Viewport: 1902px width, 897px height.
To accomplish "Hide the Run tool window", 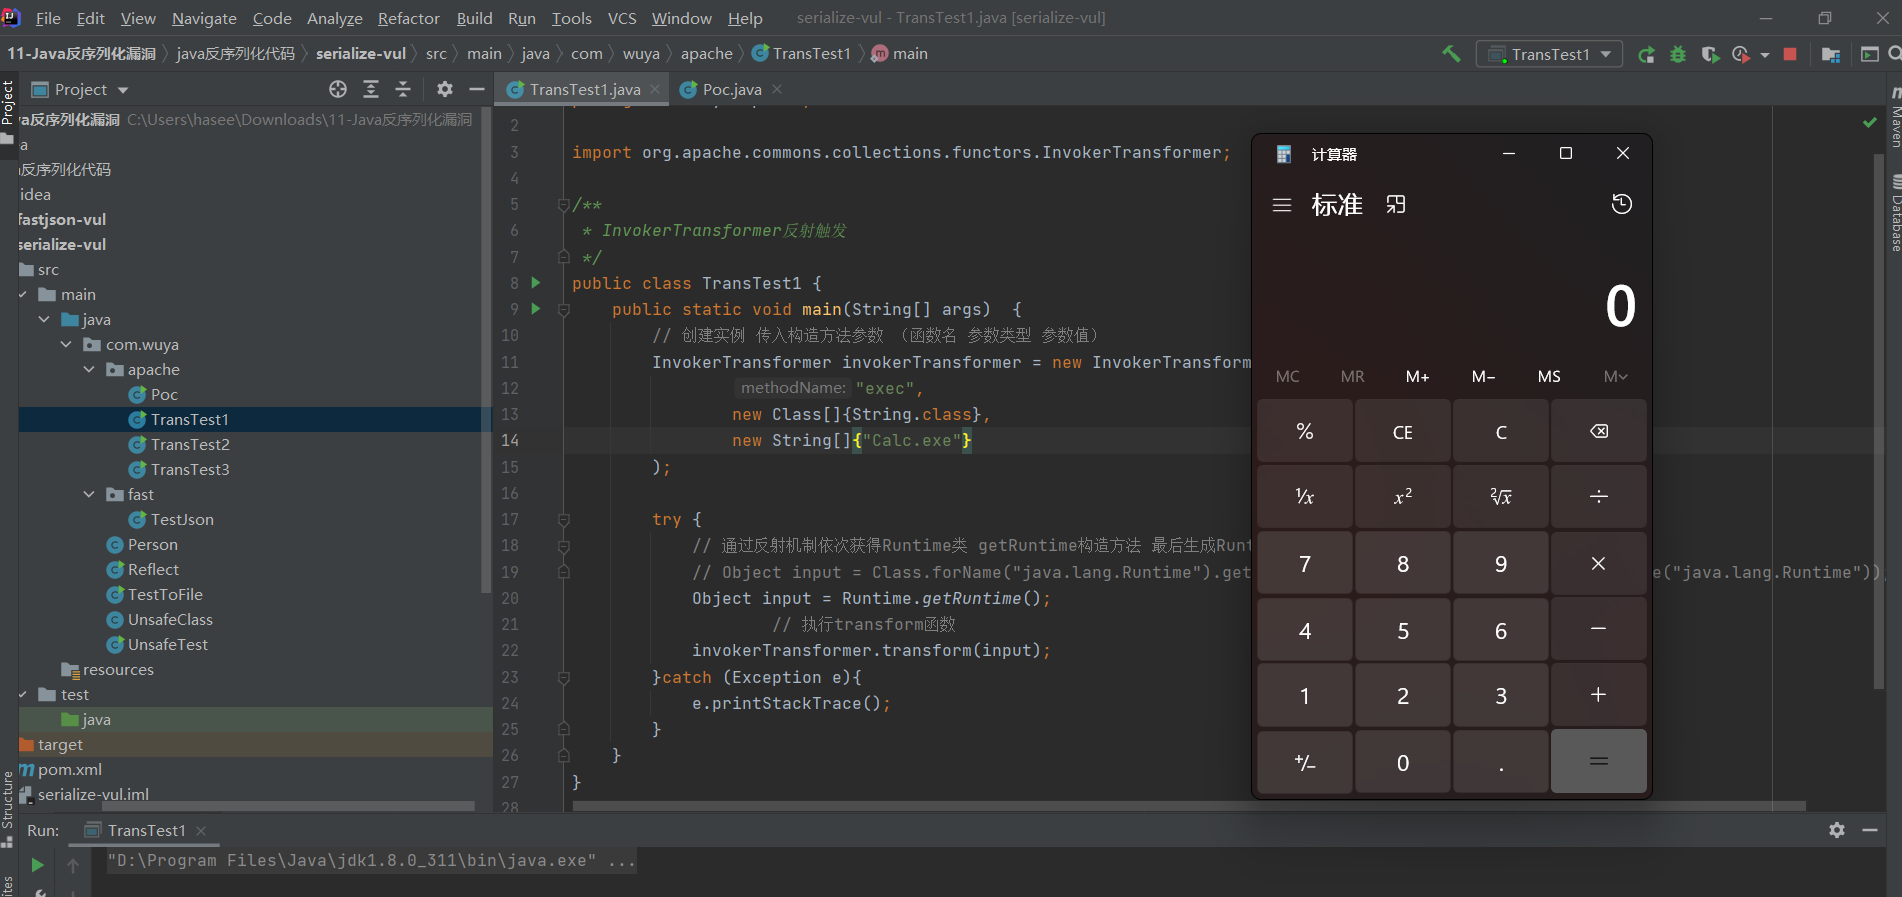I will click(x=1870, y=830).
